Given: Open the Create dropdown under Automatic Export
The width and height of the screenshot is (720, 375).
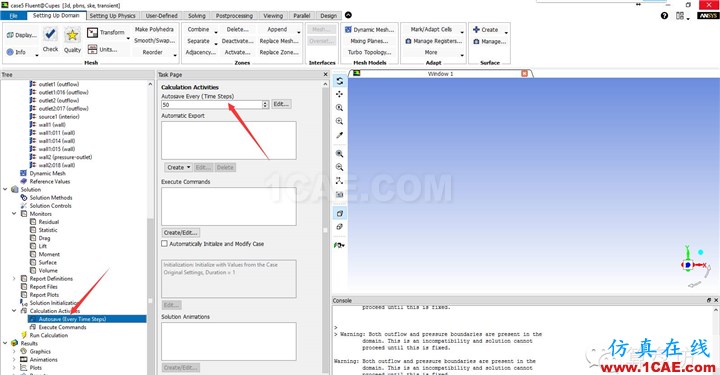Looking at the screenshot, I should click(x=178, y=168).
